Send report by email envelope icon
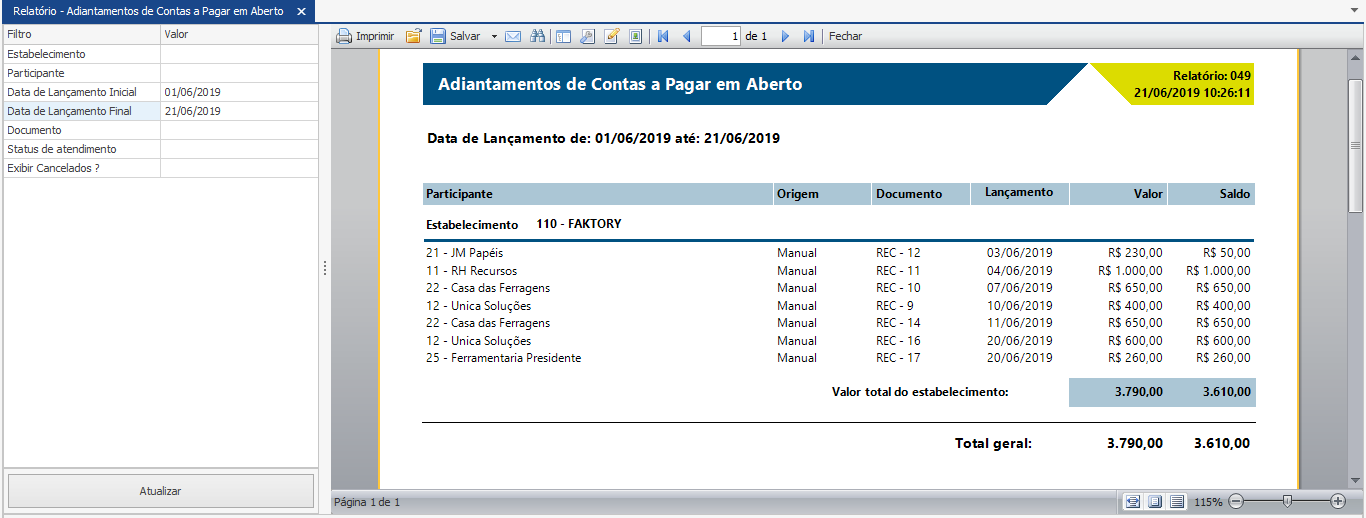The image size is (1366, 518). 513,36
